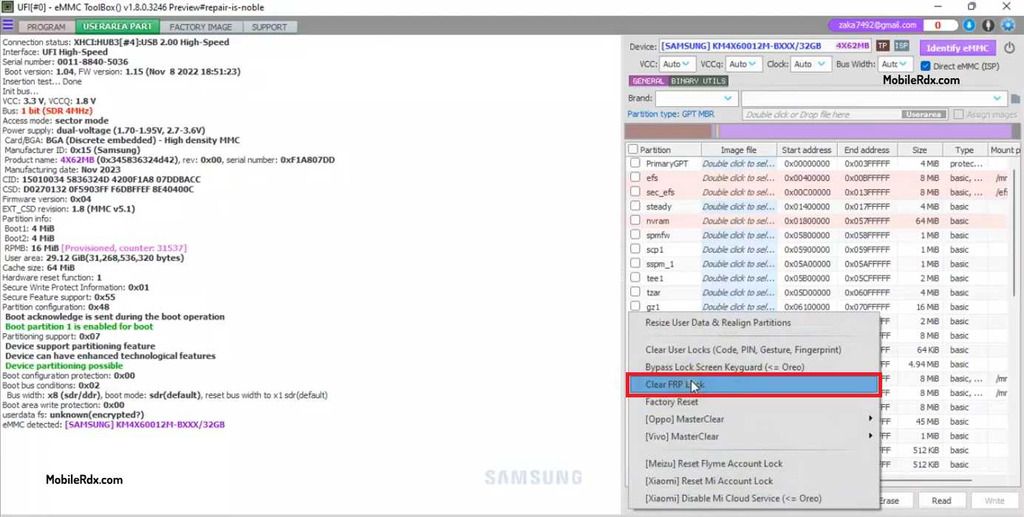
Task: Click the blue download/update icon
Action: tap(969, 25)
